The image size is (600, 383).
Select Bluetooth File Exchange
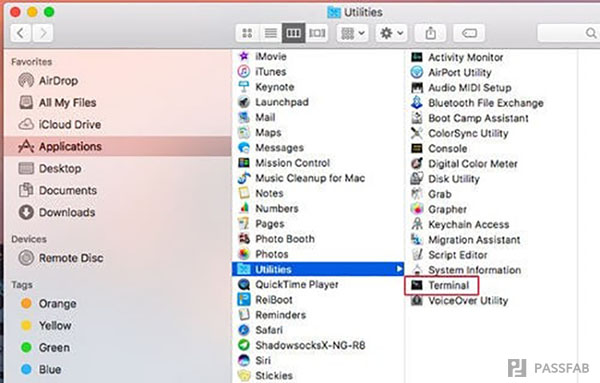[477, 103]
